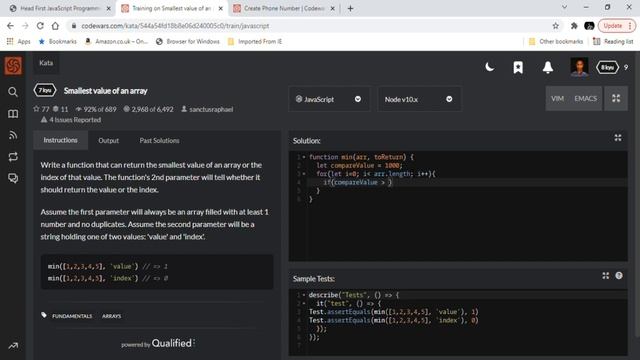Switch to the Output tab
This screenshot has height=360, width=640.
pos(109,140)
